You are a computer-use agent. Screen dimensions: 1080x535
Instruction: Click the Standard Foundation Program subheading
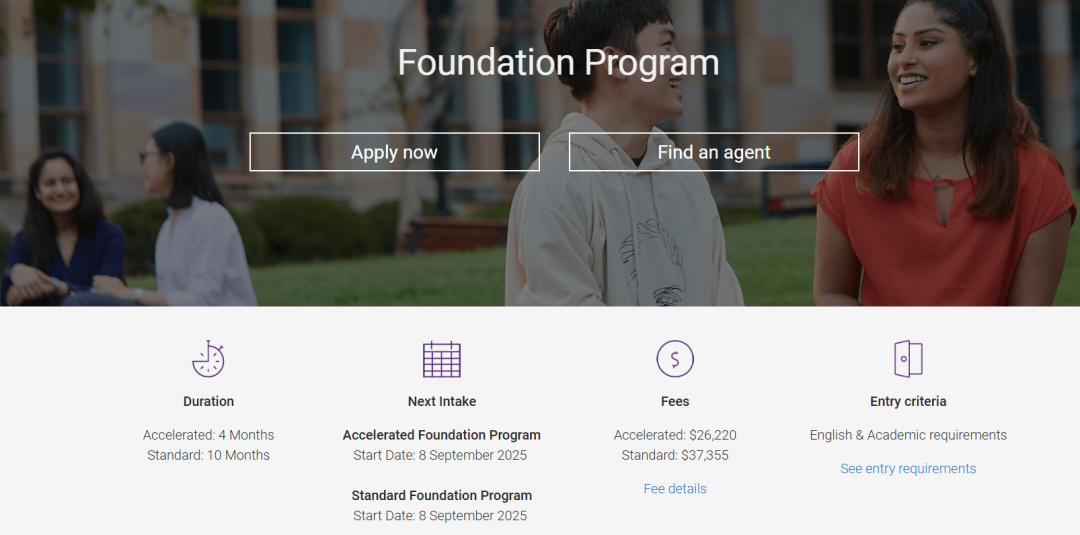click(x=442, y=496)
